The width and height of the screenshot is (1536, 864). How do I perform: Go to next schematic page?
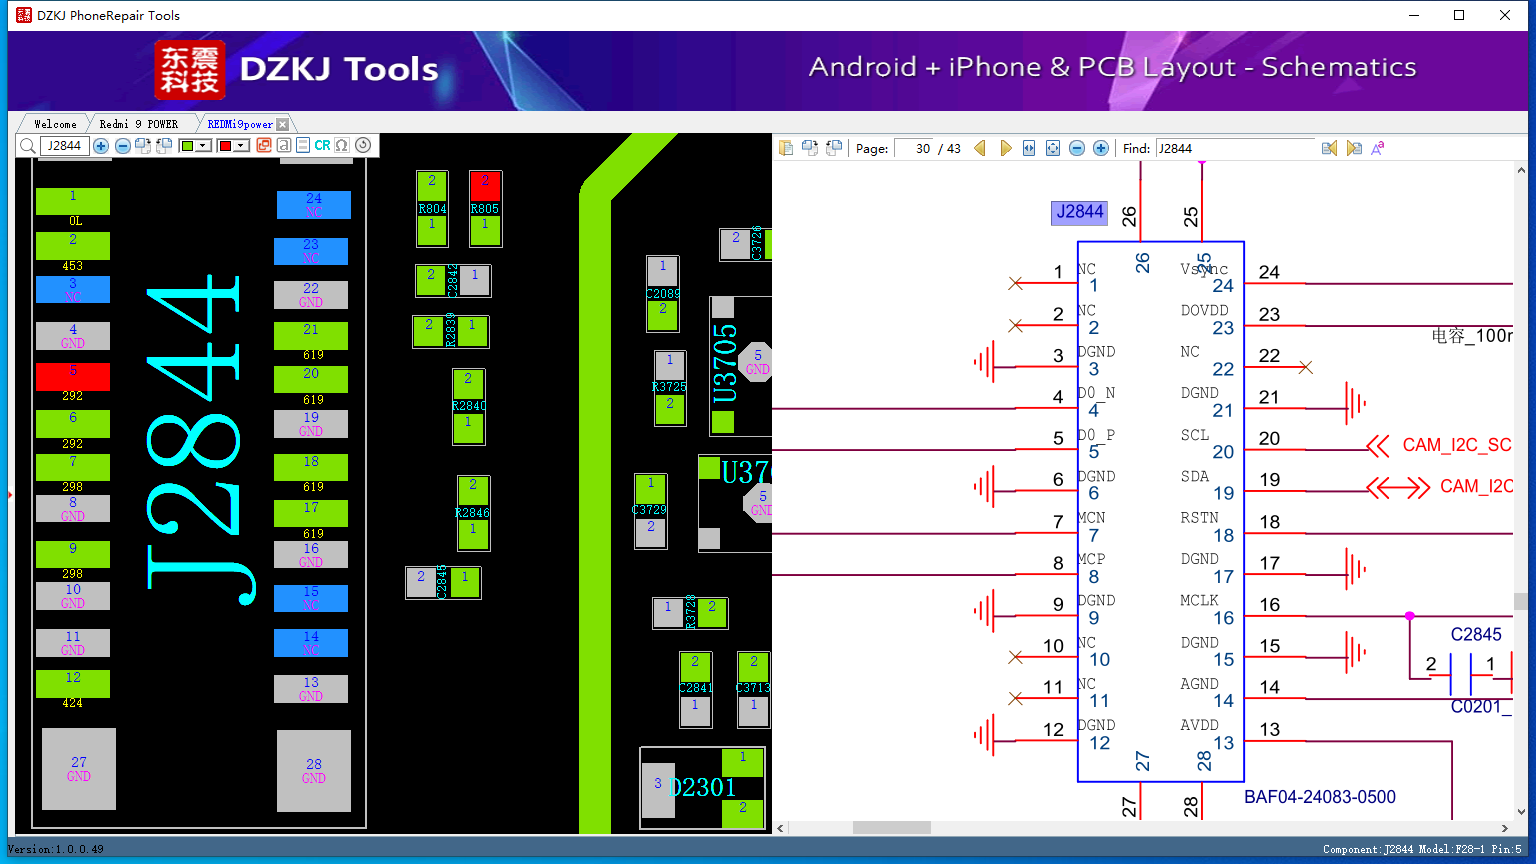coord(1005,148)
